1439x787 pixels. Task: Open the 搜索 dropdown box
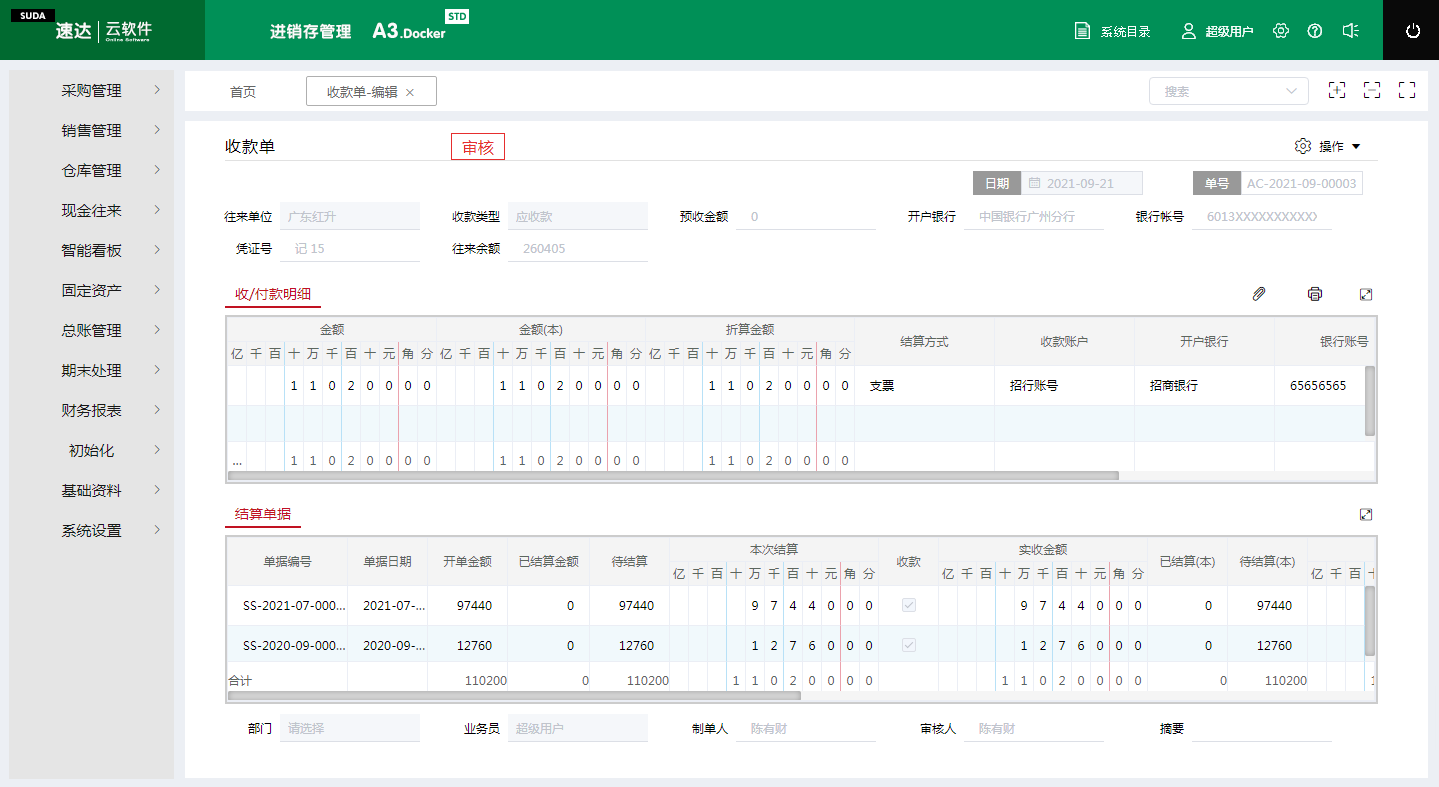click(1229, 91)
